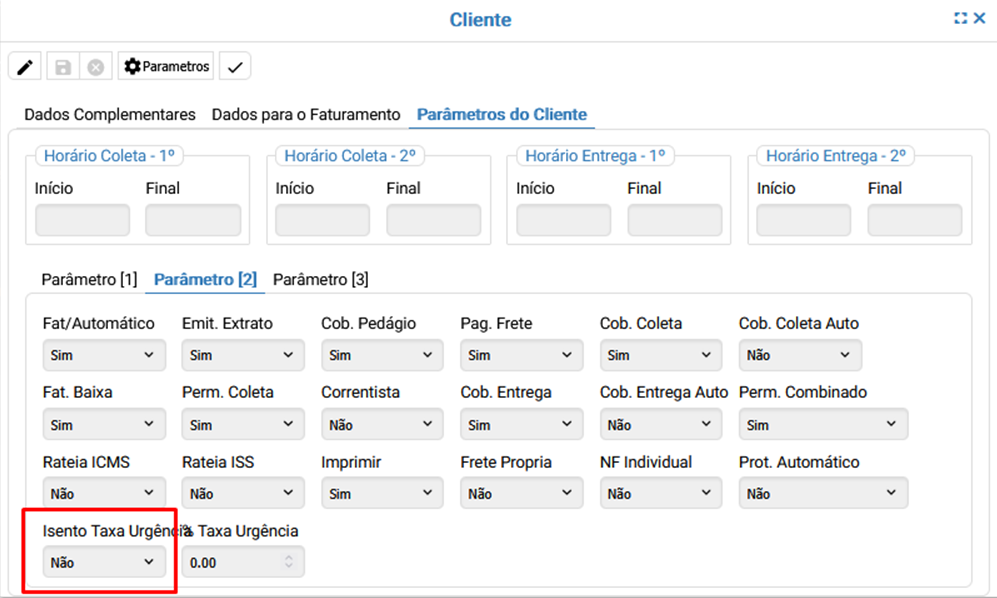The width and height of the screenshot is (997, 598).
Task: Click the checkmark confirm icon
Action: pyautogui.click(x=235, y=67)
